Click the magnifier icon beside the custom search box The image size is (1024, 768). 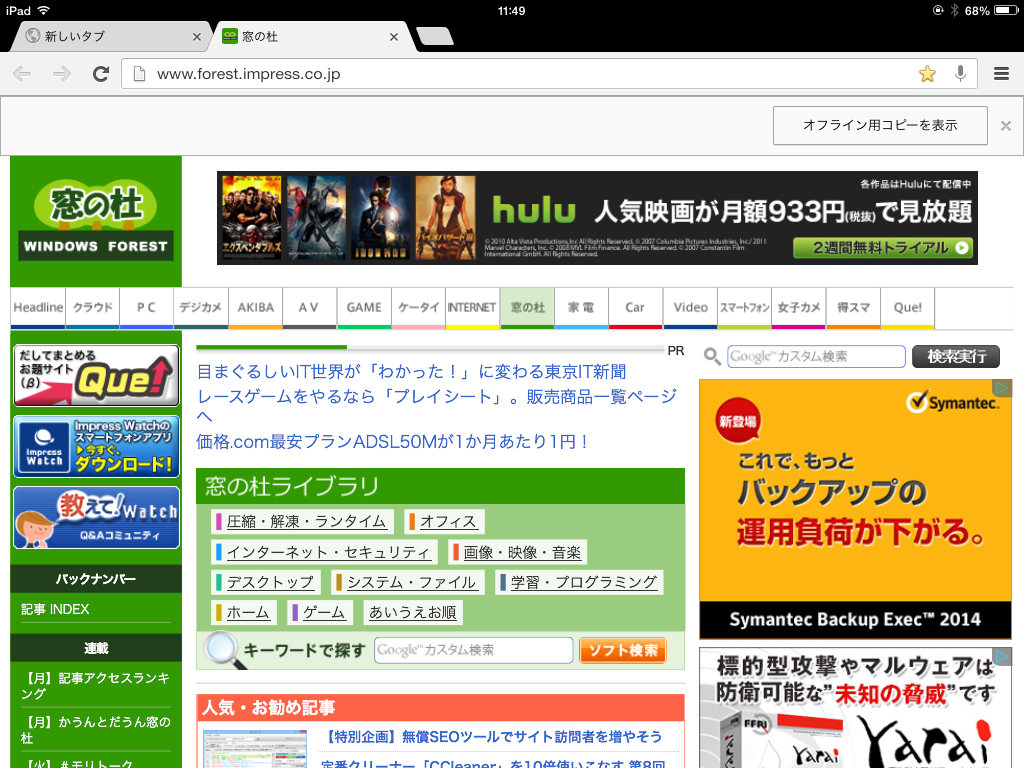coord(710,356)
